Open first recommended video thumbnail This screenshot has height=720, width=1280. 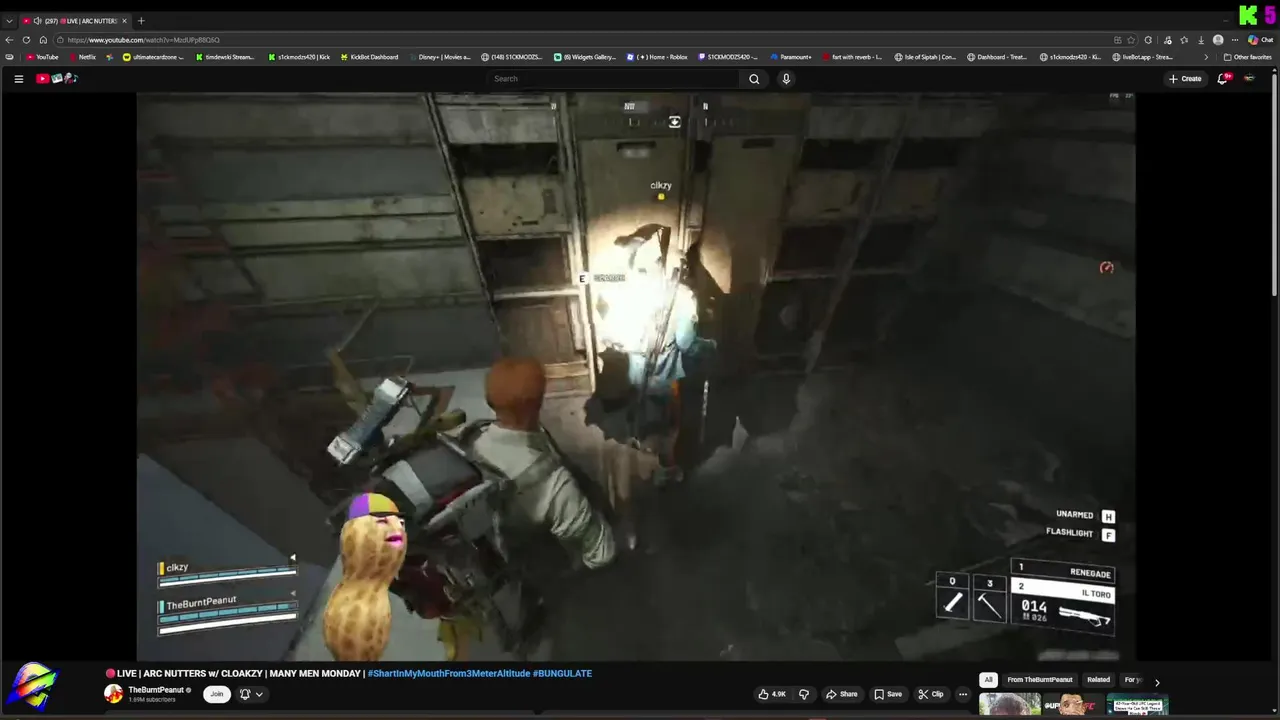1009,704
